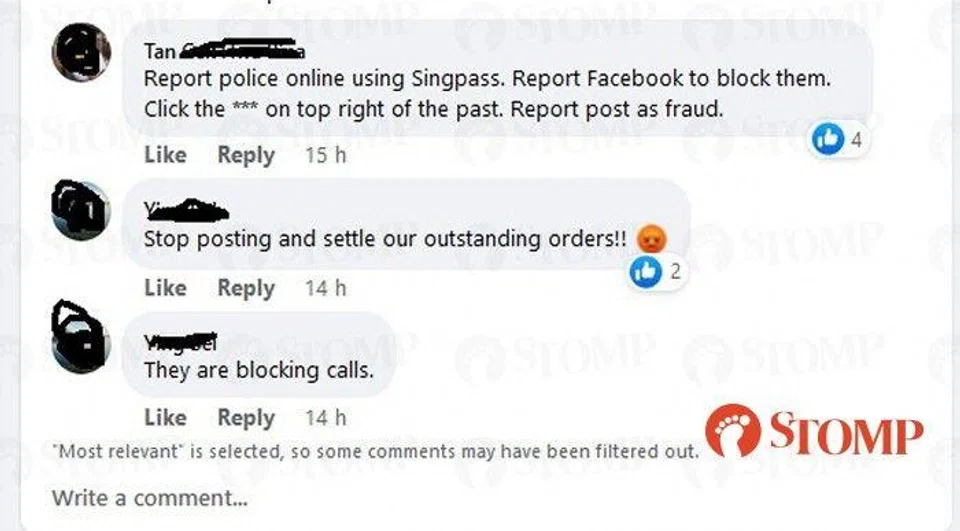Click the 'Most relevant' filter notice text
The width and height of the screenshot is (960, 531).
tap(375, 452)
